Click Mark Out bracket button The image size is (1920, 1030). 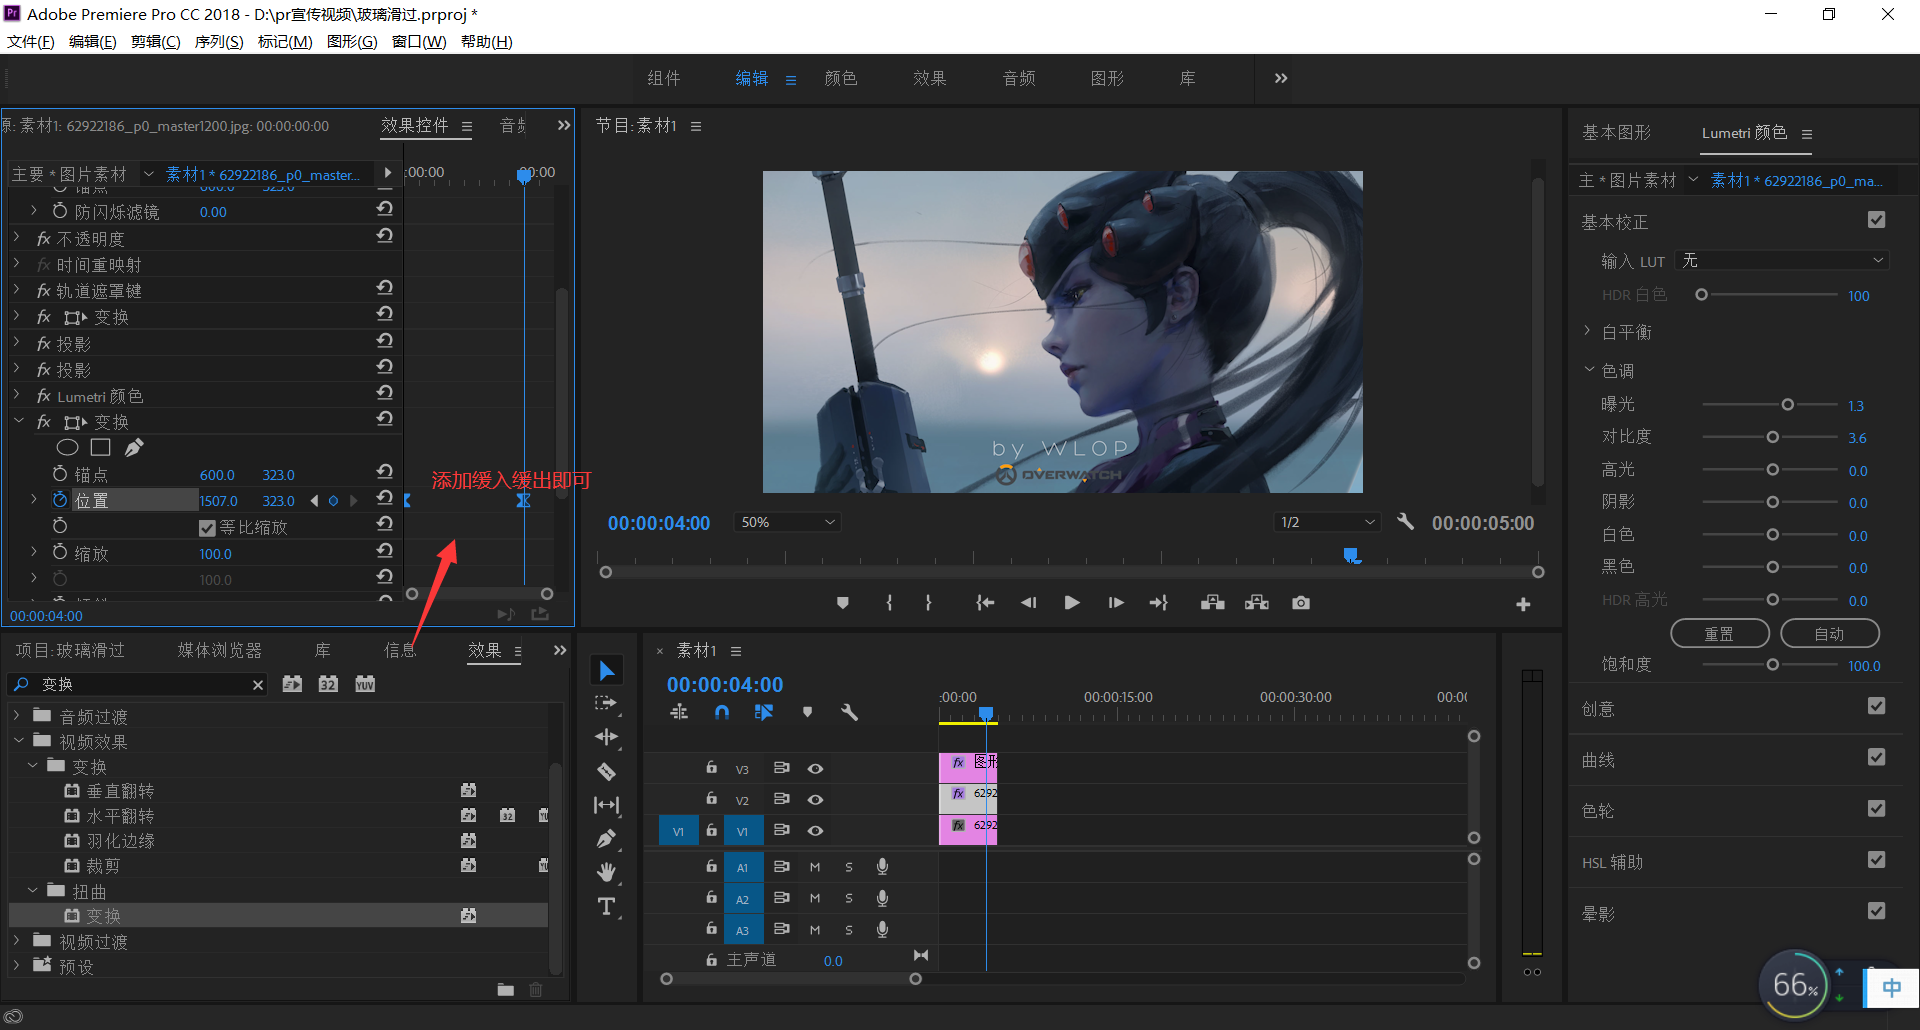929,603
